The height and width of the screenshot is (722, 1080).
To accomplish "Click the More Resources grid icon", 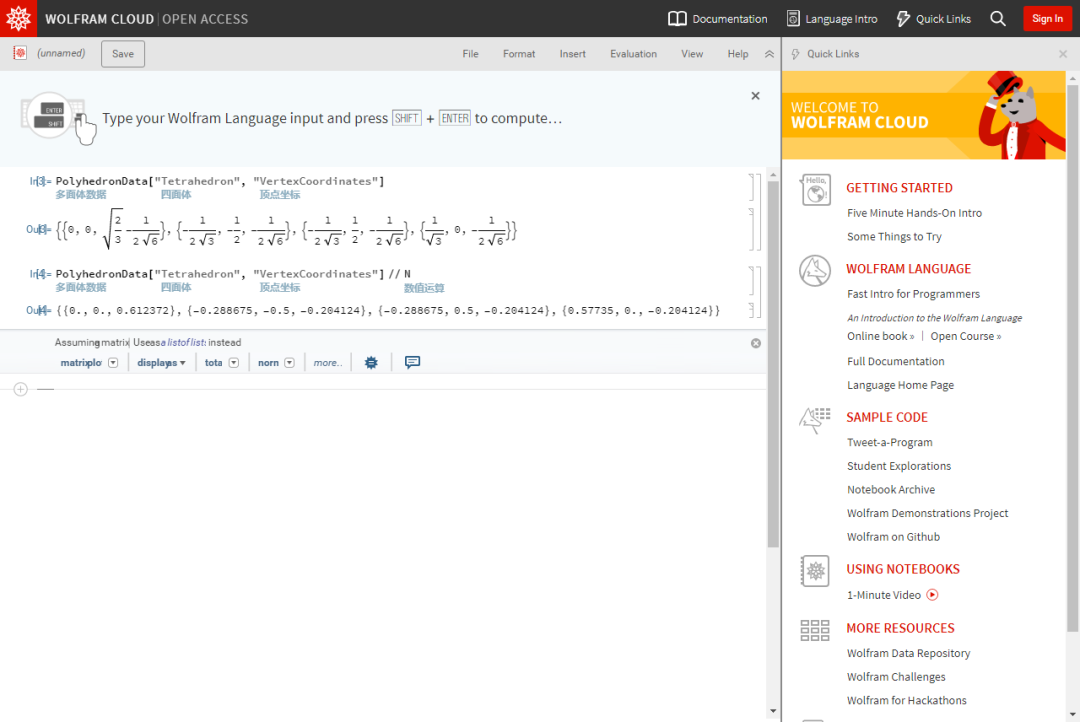I will [x=815, y=630].
